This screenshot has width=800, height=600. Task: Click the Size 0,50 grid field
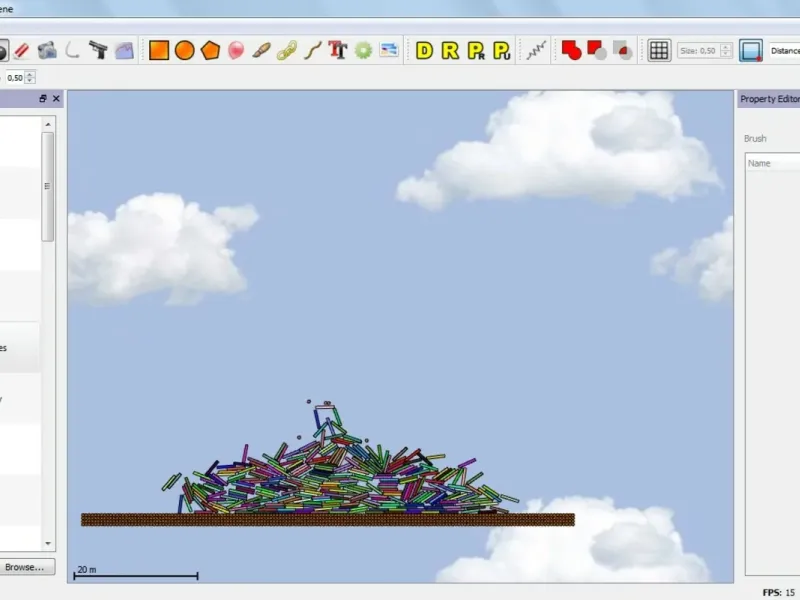698,51
